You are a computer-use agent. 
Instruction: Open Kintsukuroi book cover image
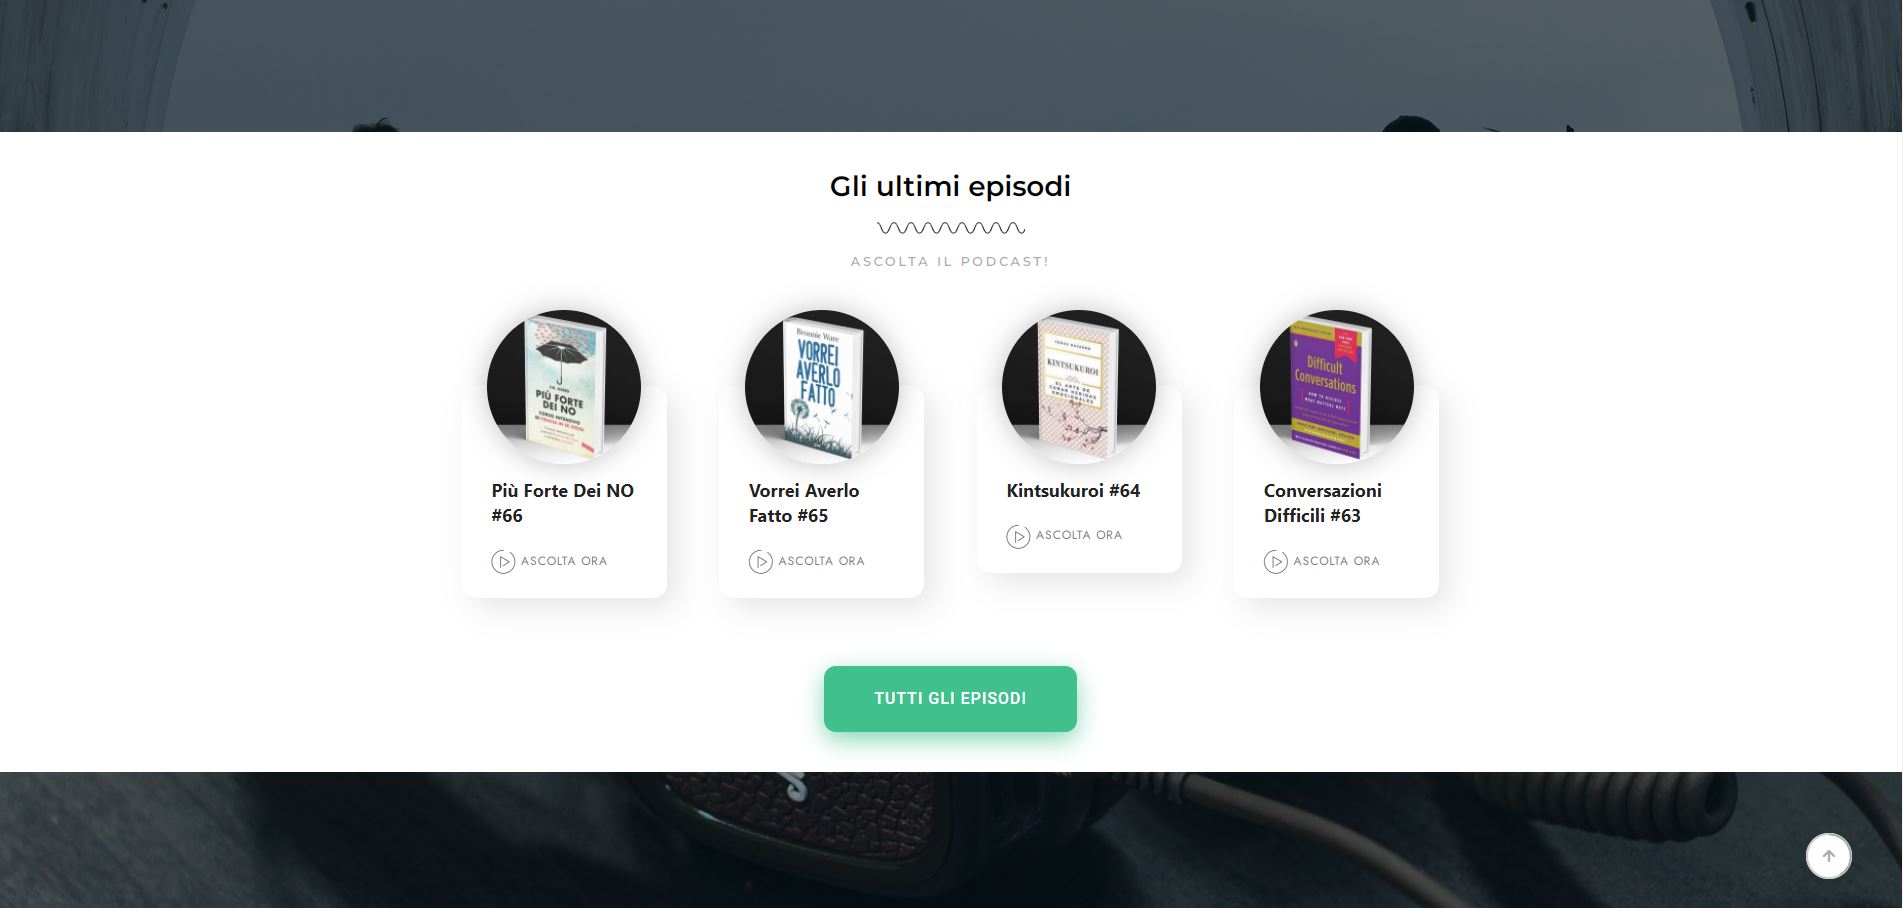1079,387
